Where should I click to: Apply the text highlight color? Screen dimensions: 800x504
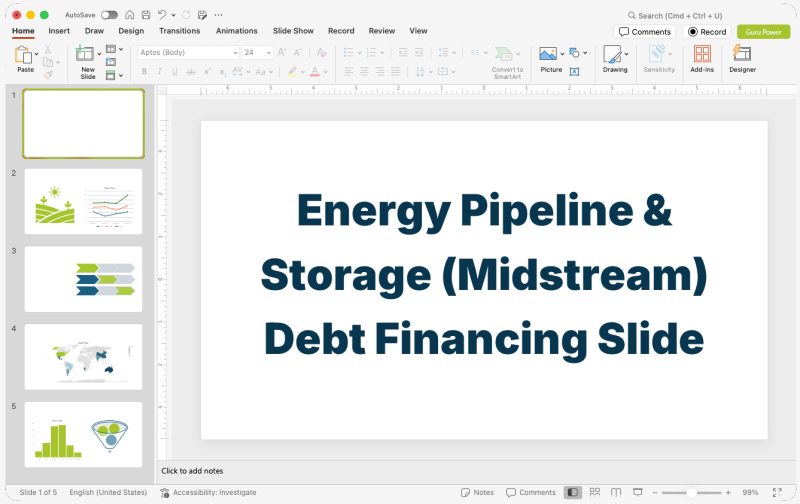tap(292, 72)
